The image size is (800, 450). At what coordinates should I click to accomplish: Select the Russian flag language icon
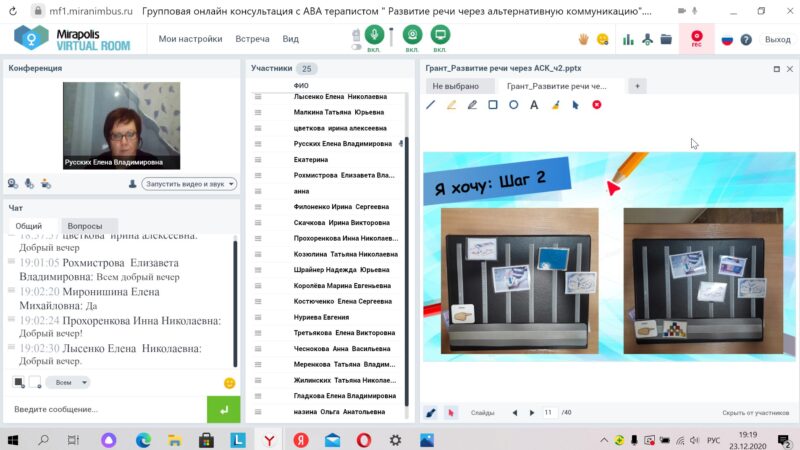[727, 40]
